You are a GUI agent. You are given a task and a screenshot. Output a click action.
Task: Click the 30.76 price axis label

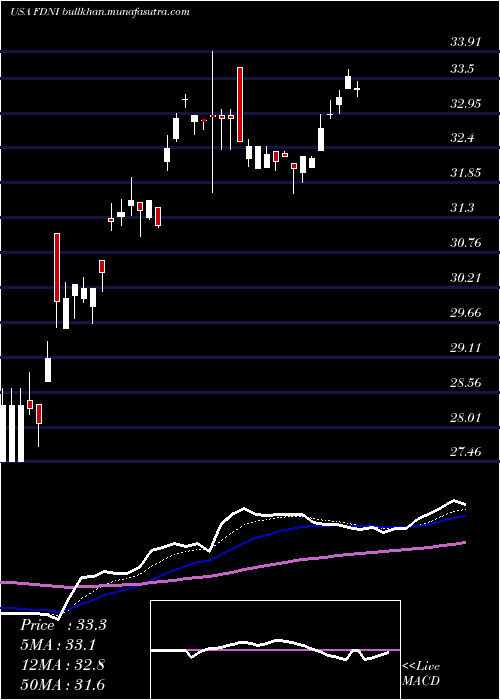point(466,243)
